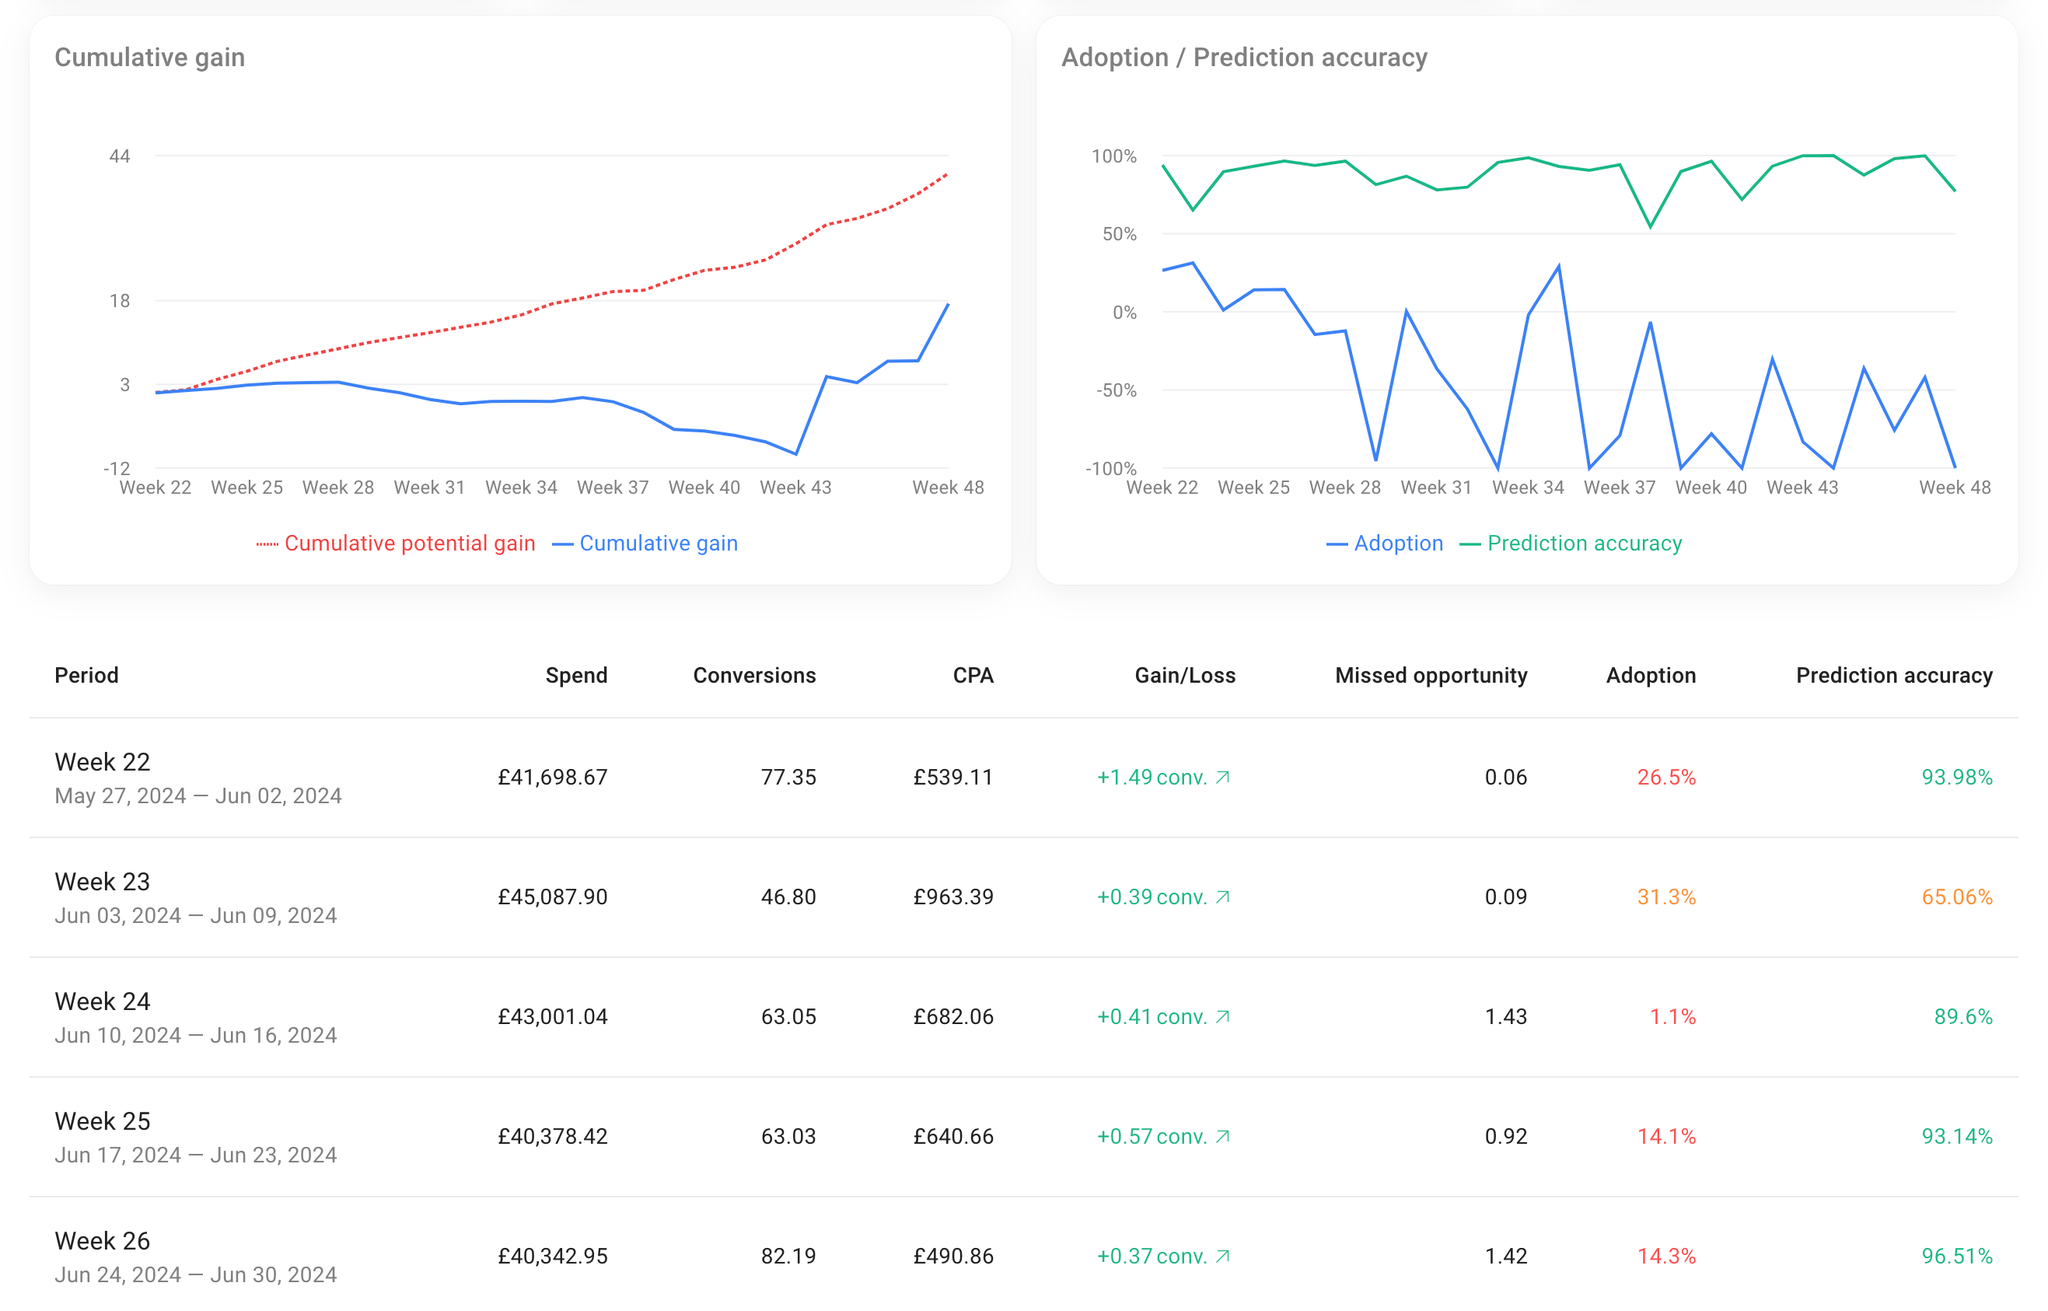
Task: Click the arrow icon in Week 24 gain
Action: [1223, 1017]
